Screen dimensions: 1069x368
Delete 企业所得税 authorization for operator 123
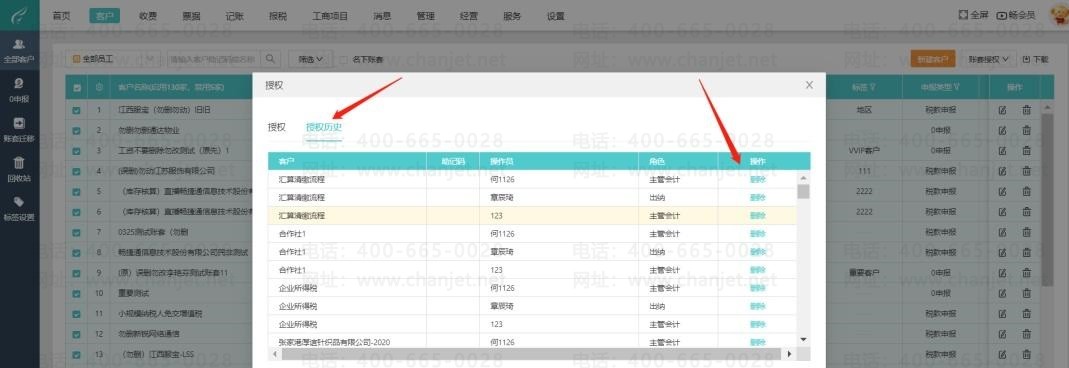(757, 324)
